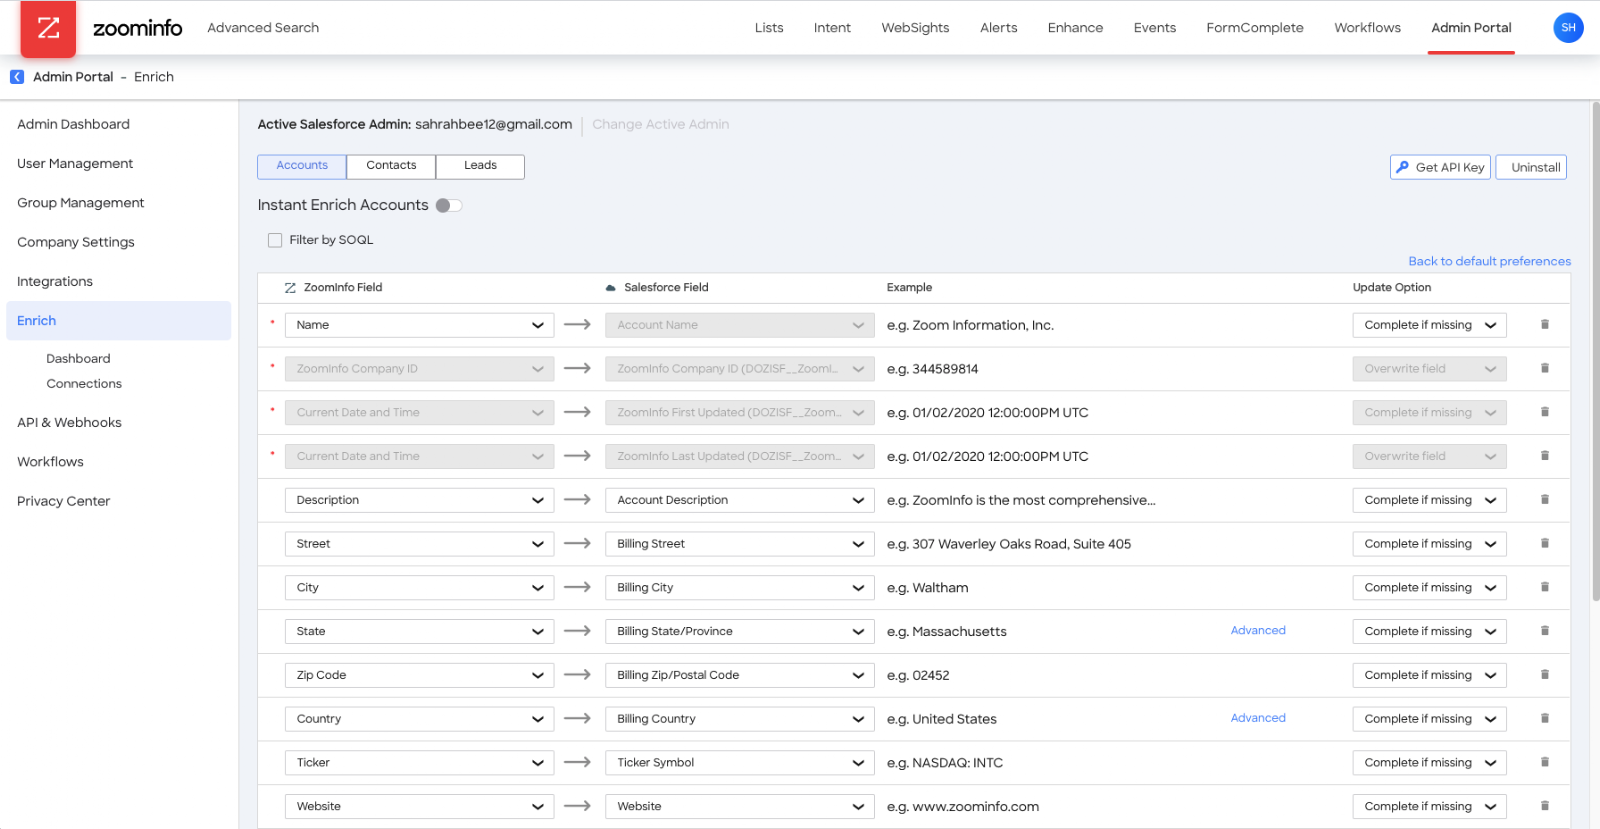Open update option dropdown for Name row
The width and height of the screenshot is (1600, 829).
pos(1430,325)
